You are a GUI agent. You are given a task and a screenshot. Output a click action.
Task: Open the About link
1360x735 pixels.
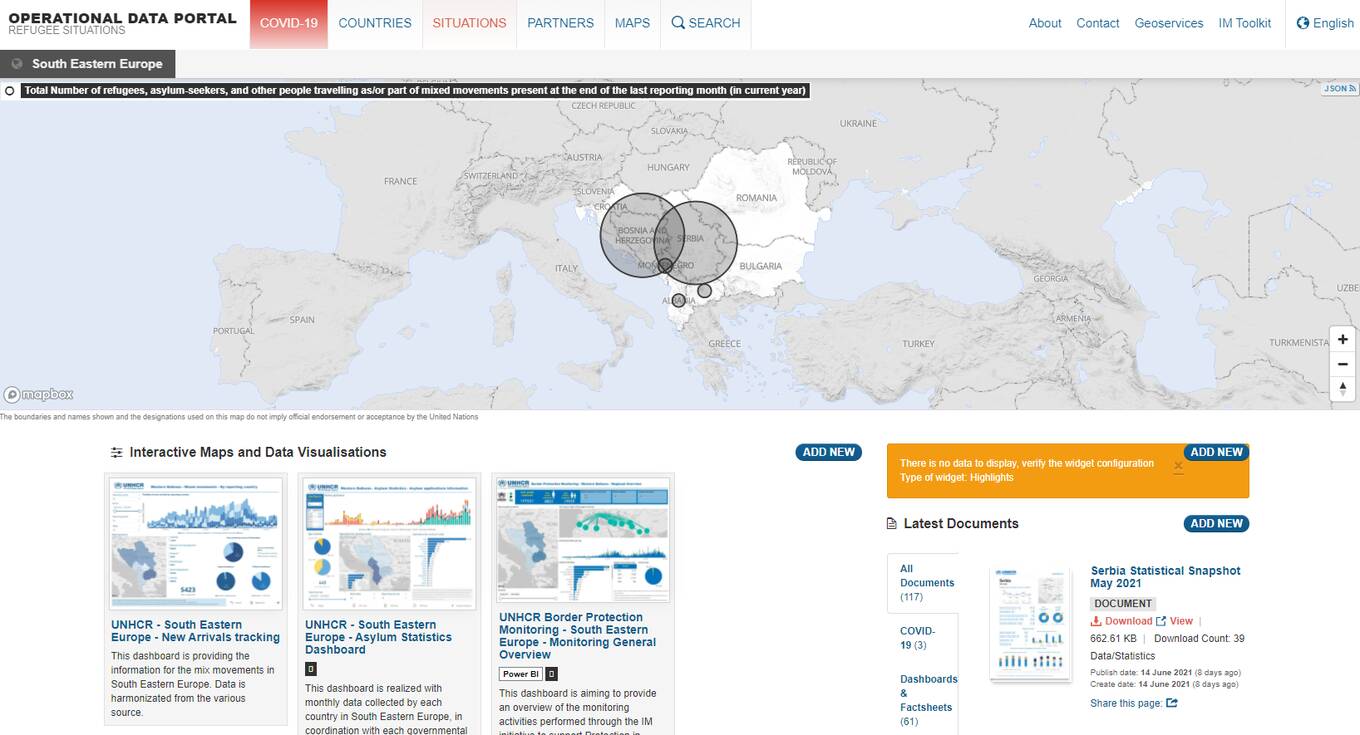(1045, 23)
